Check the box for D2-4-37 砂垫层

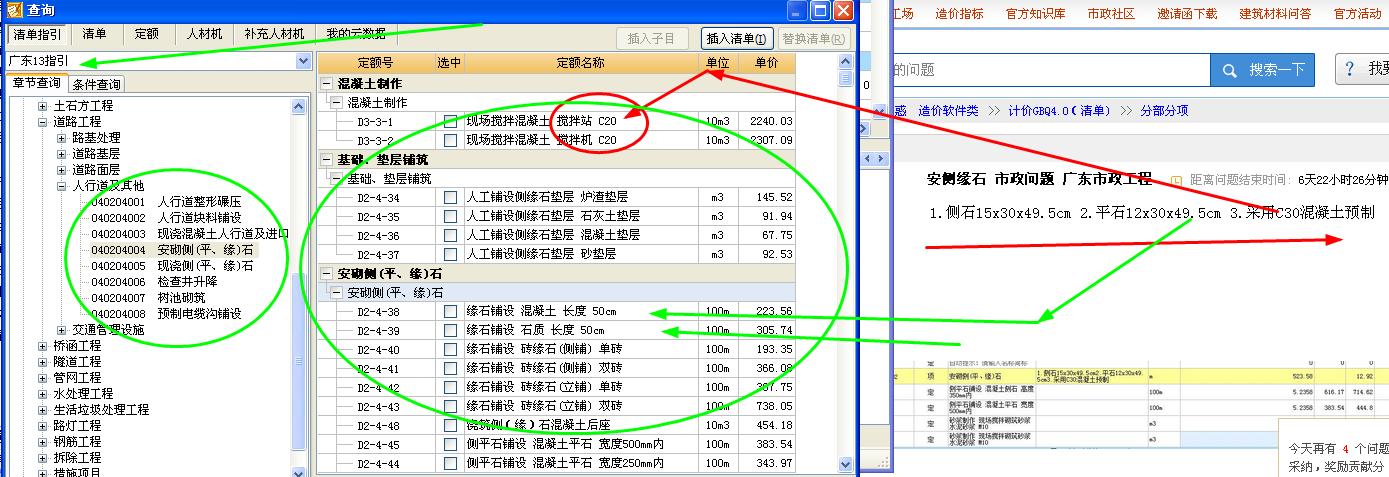[450, 255]
